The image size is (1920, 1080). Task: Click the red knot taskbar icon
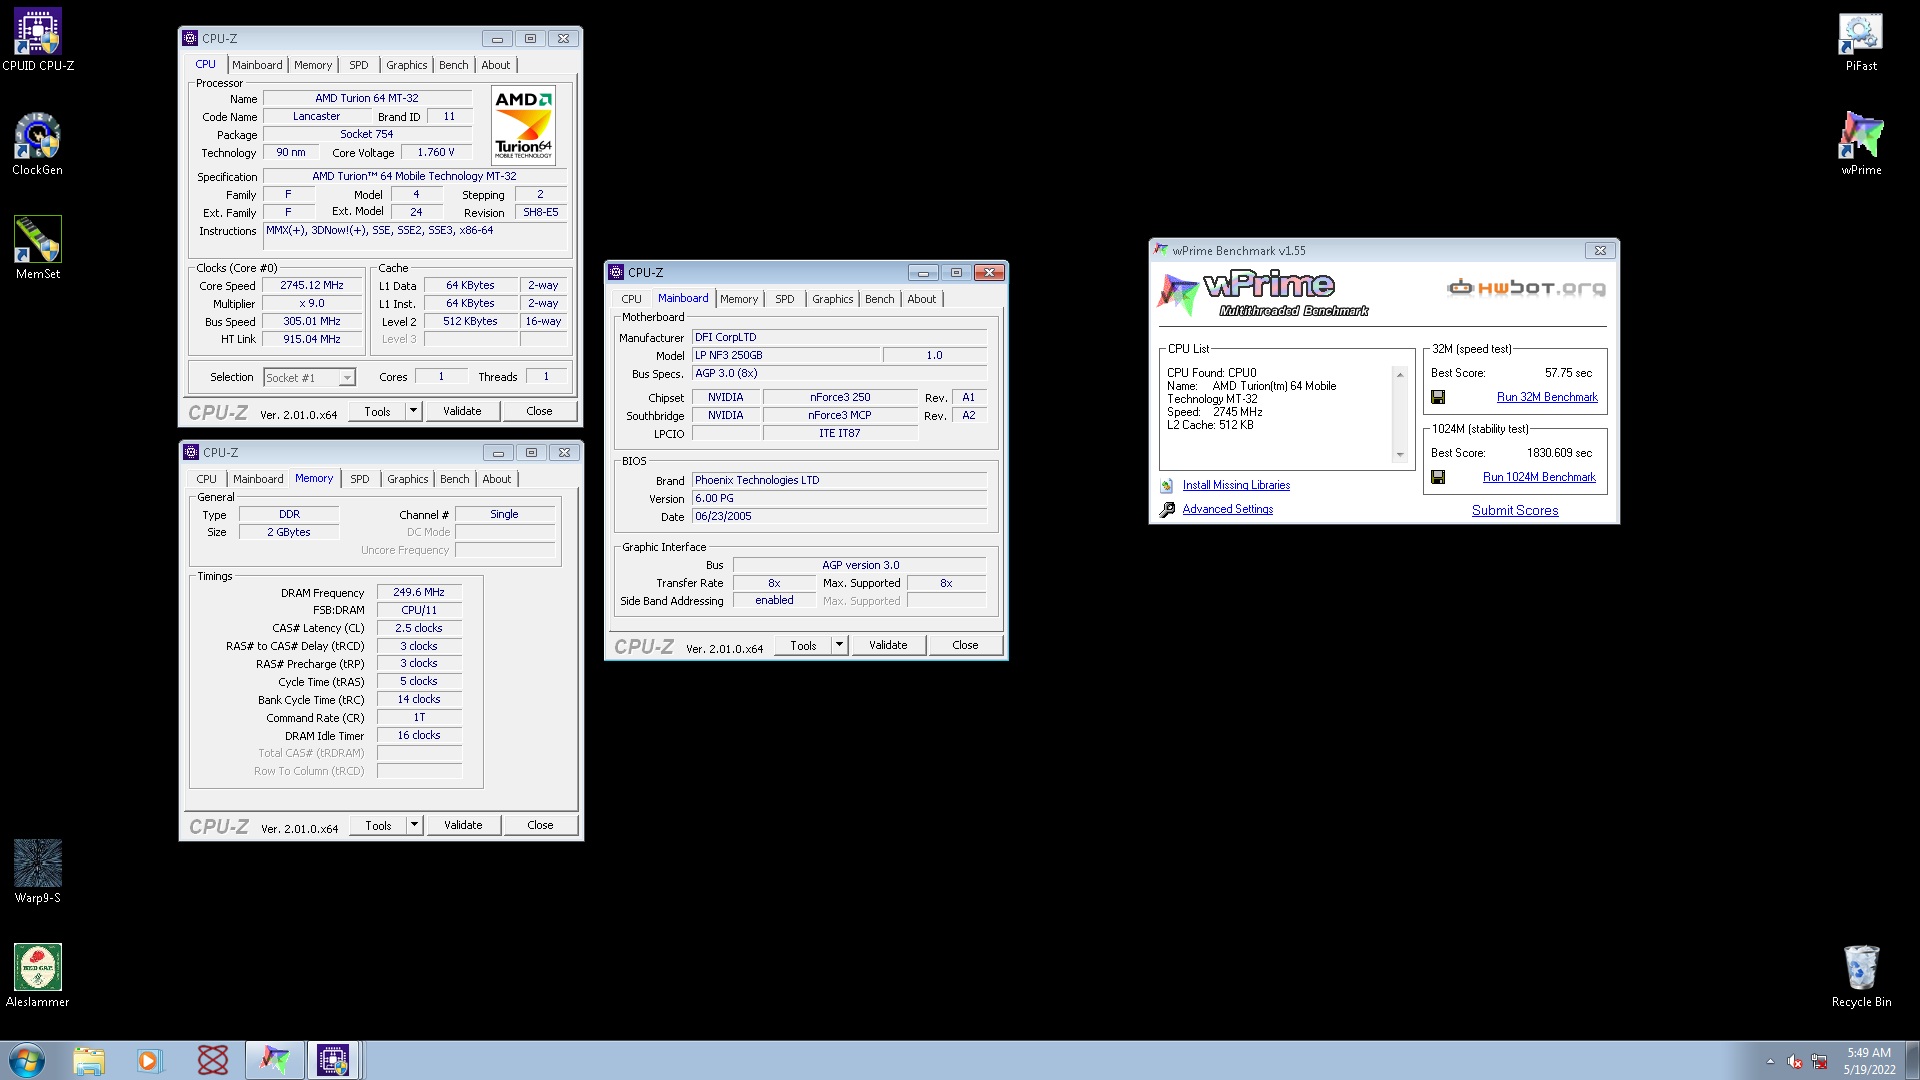click(212, 1060)
